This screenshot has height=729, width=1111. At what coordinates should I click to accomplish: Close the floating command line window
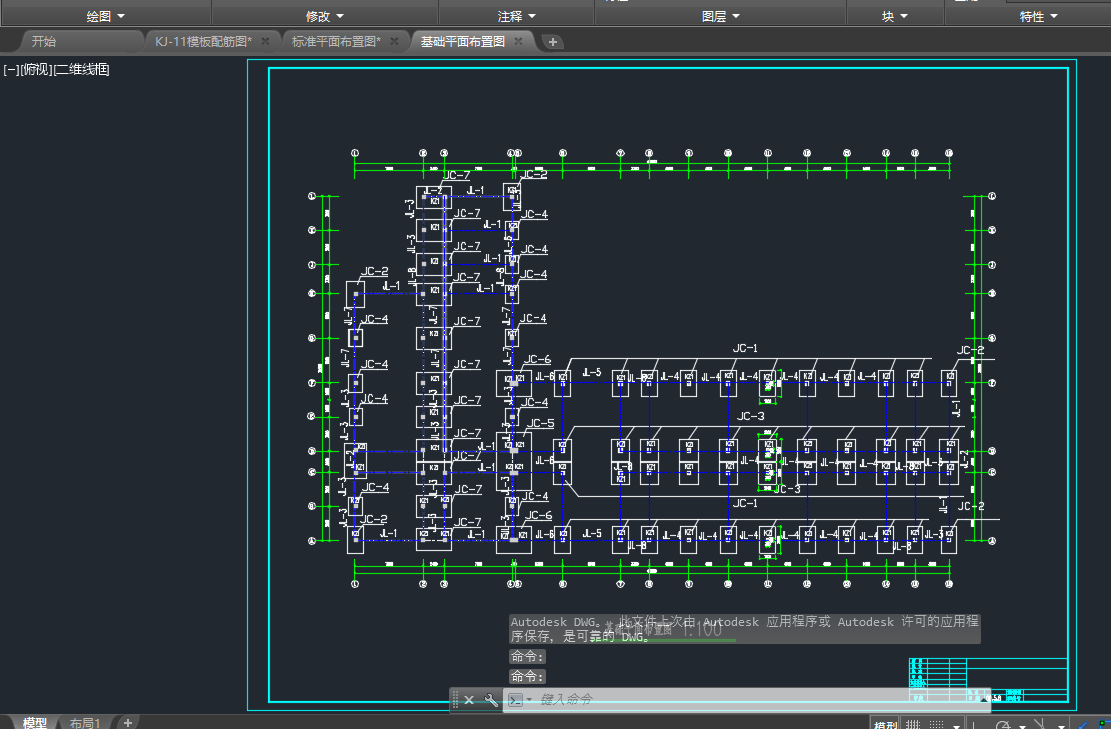coord(468,700)
